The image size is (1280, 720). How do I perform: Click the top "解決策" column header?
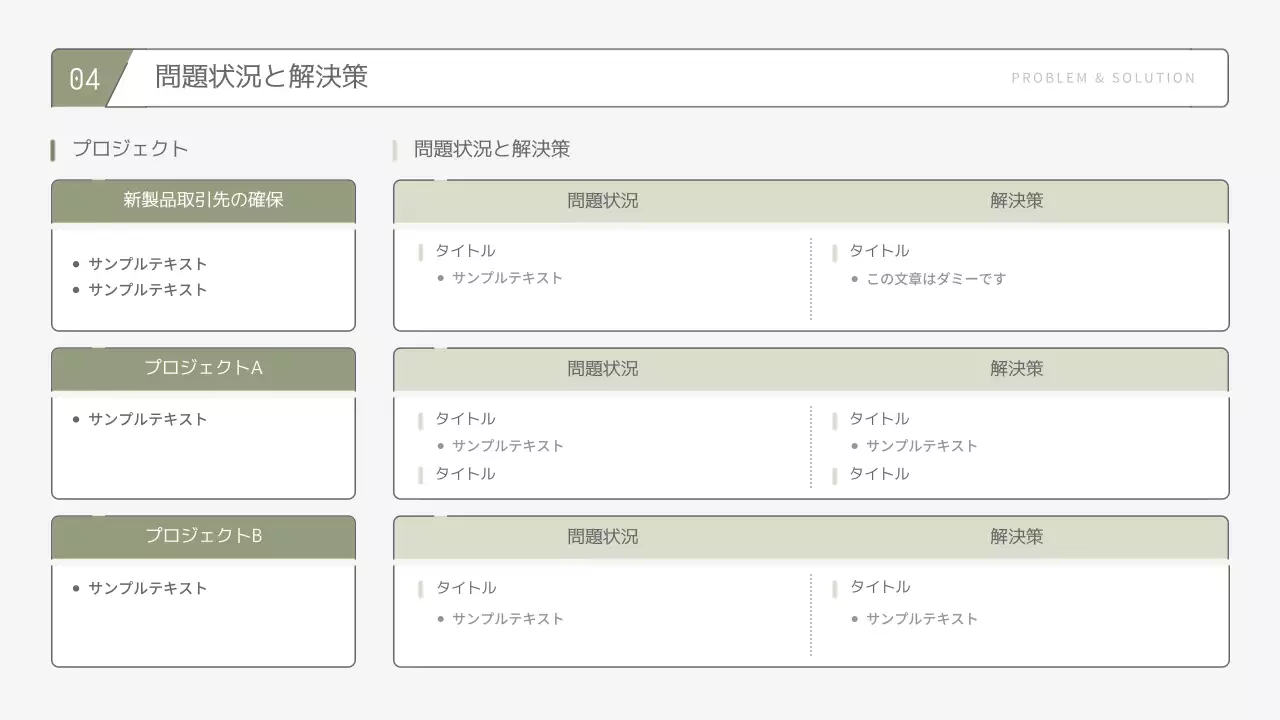[1017, 200]
